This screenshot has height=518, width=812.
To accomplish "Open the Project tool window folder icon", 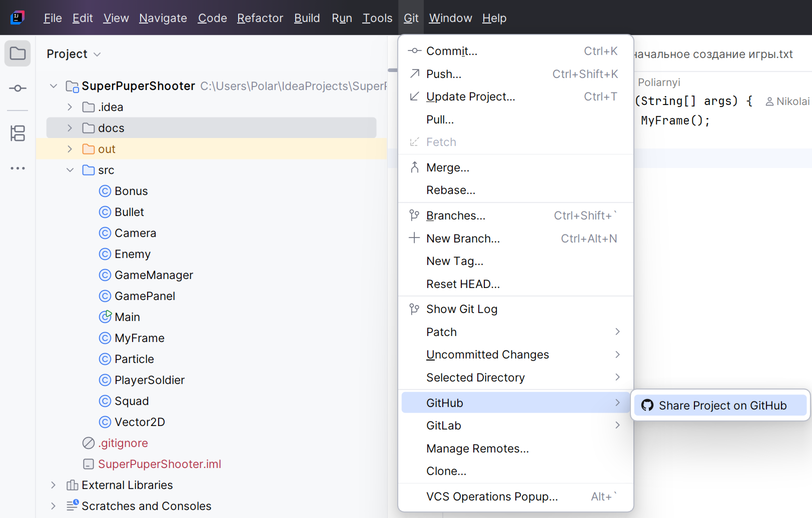I will (x=18, y=53).
